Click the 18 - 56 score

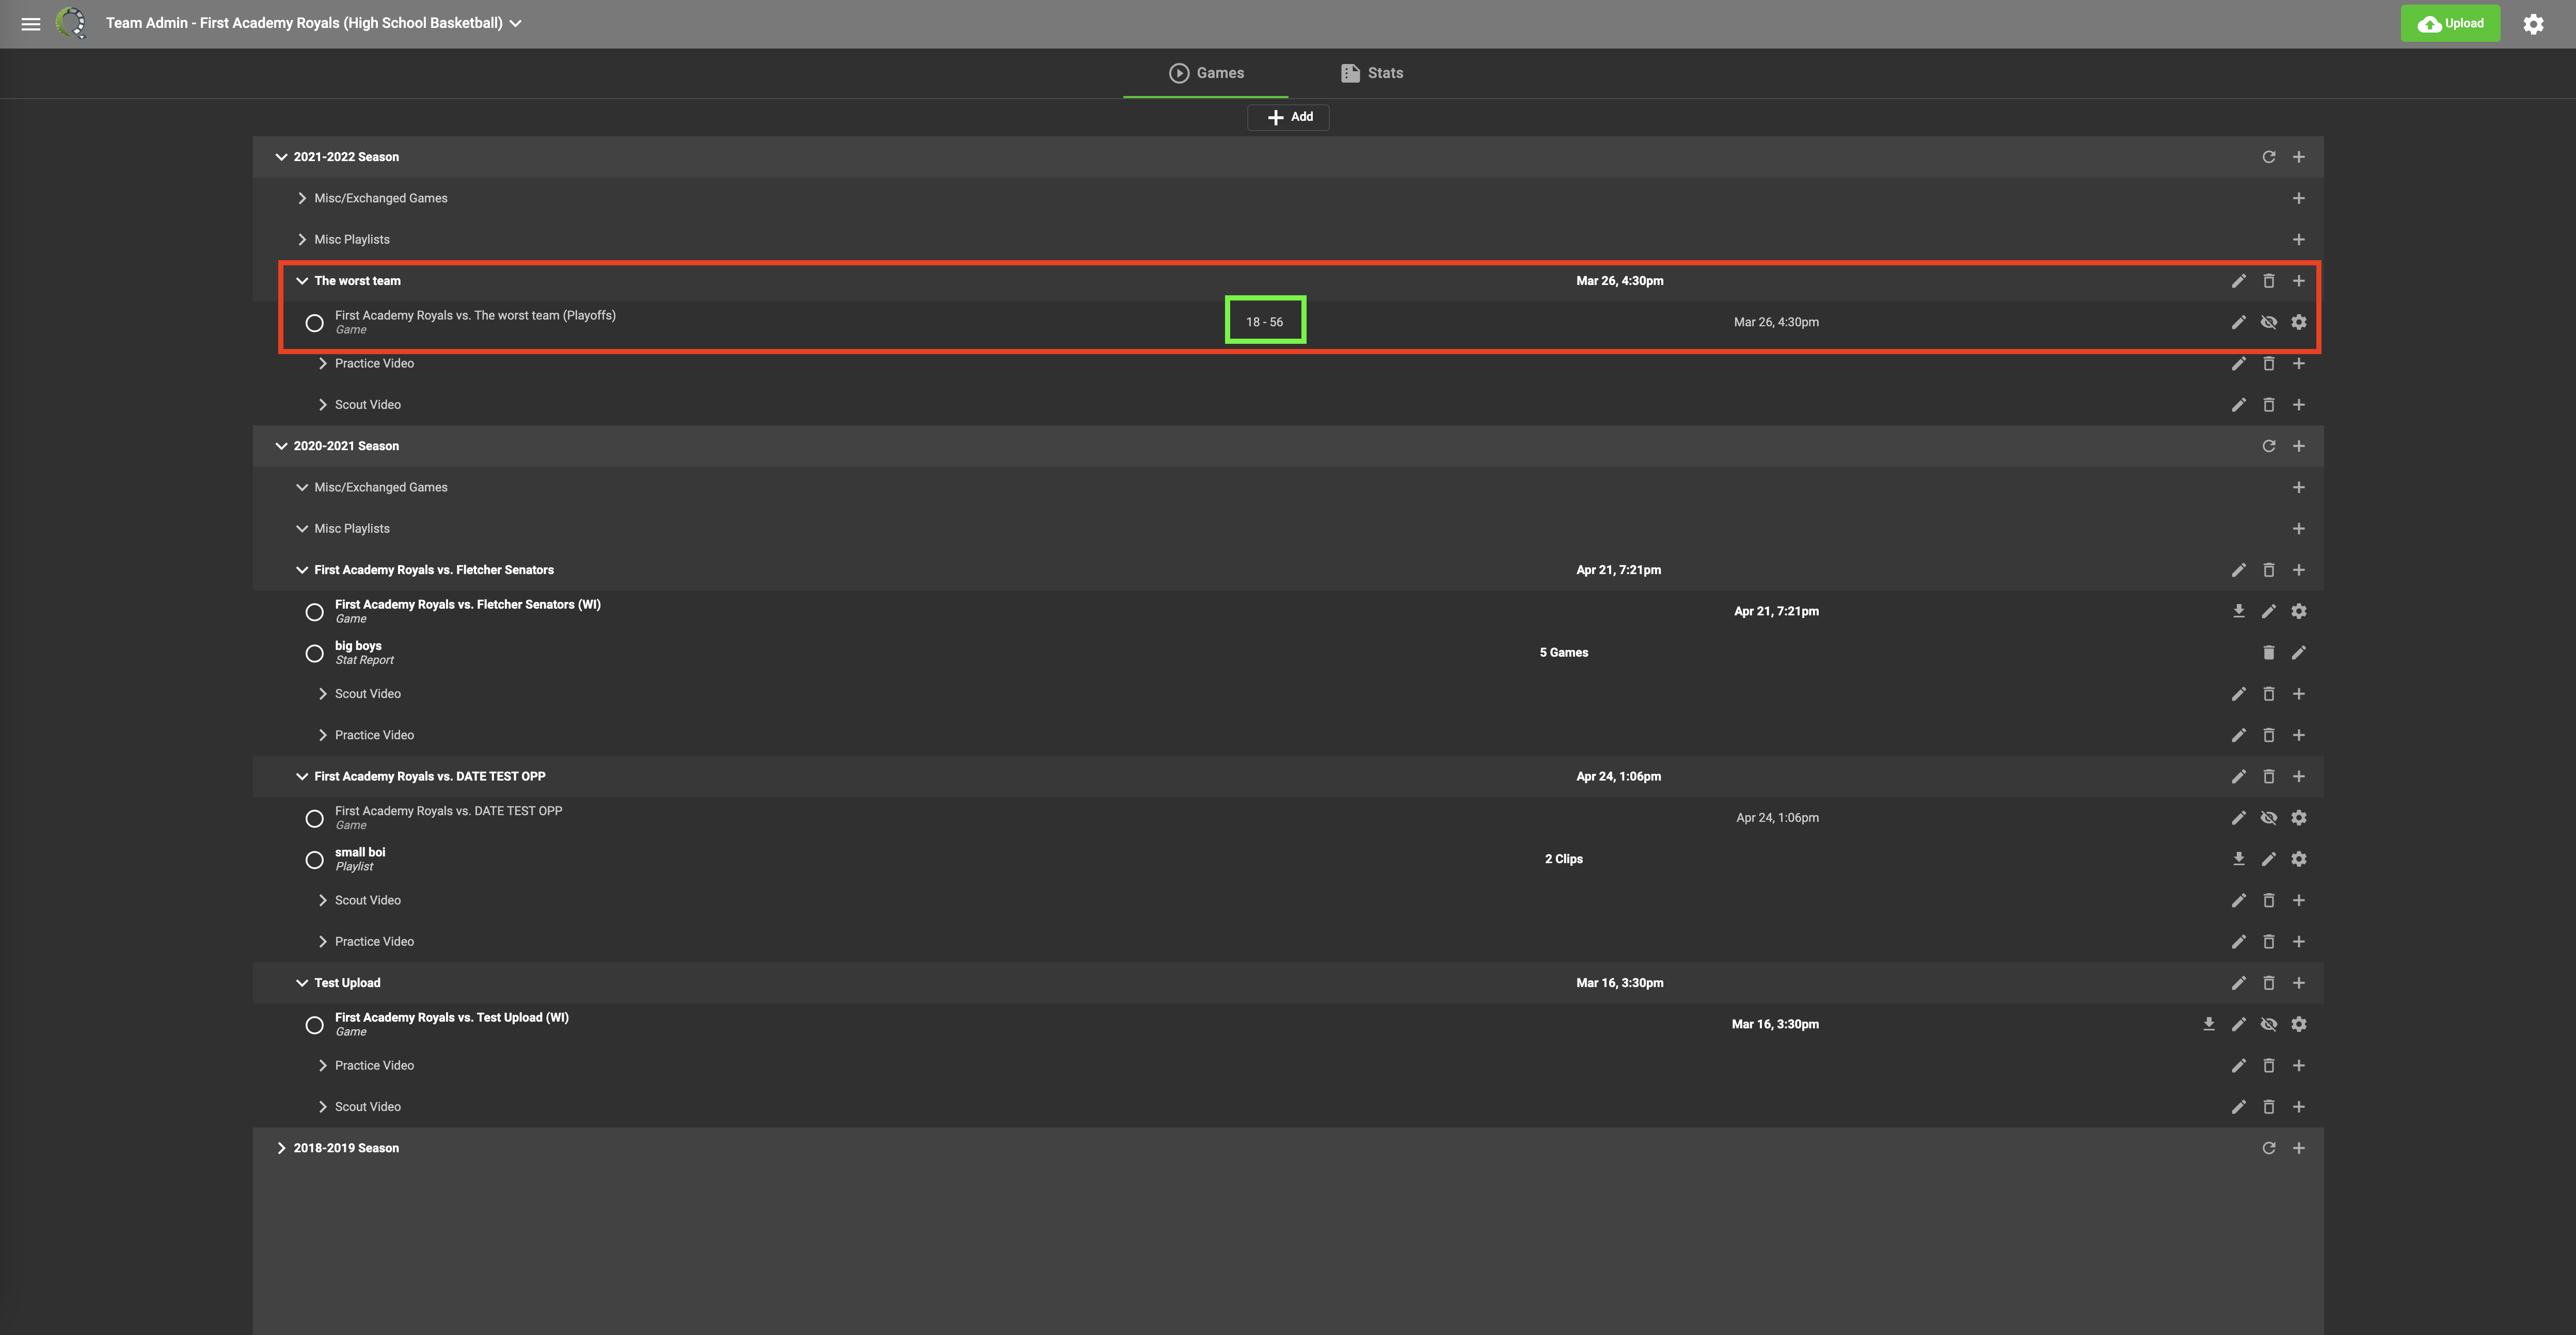(x=1264, y=322)
